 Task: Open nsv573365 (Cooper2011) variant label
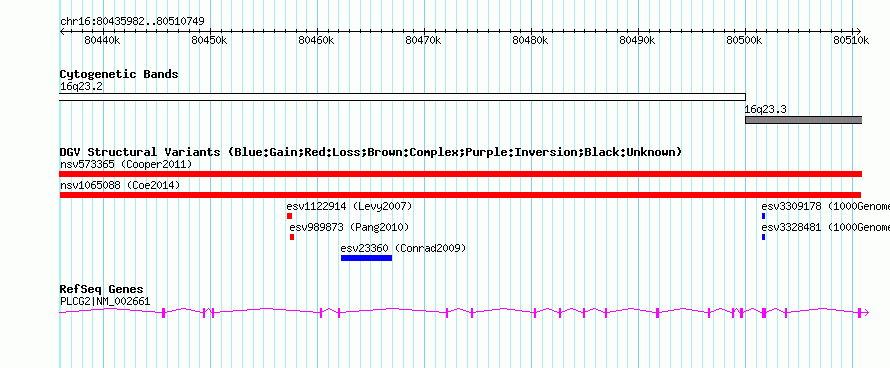126,165
